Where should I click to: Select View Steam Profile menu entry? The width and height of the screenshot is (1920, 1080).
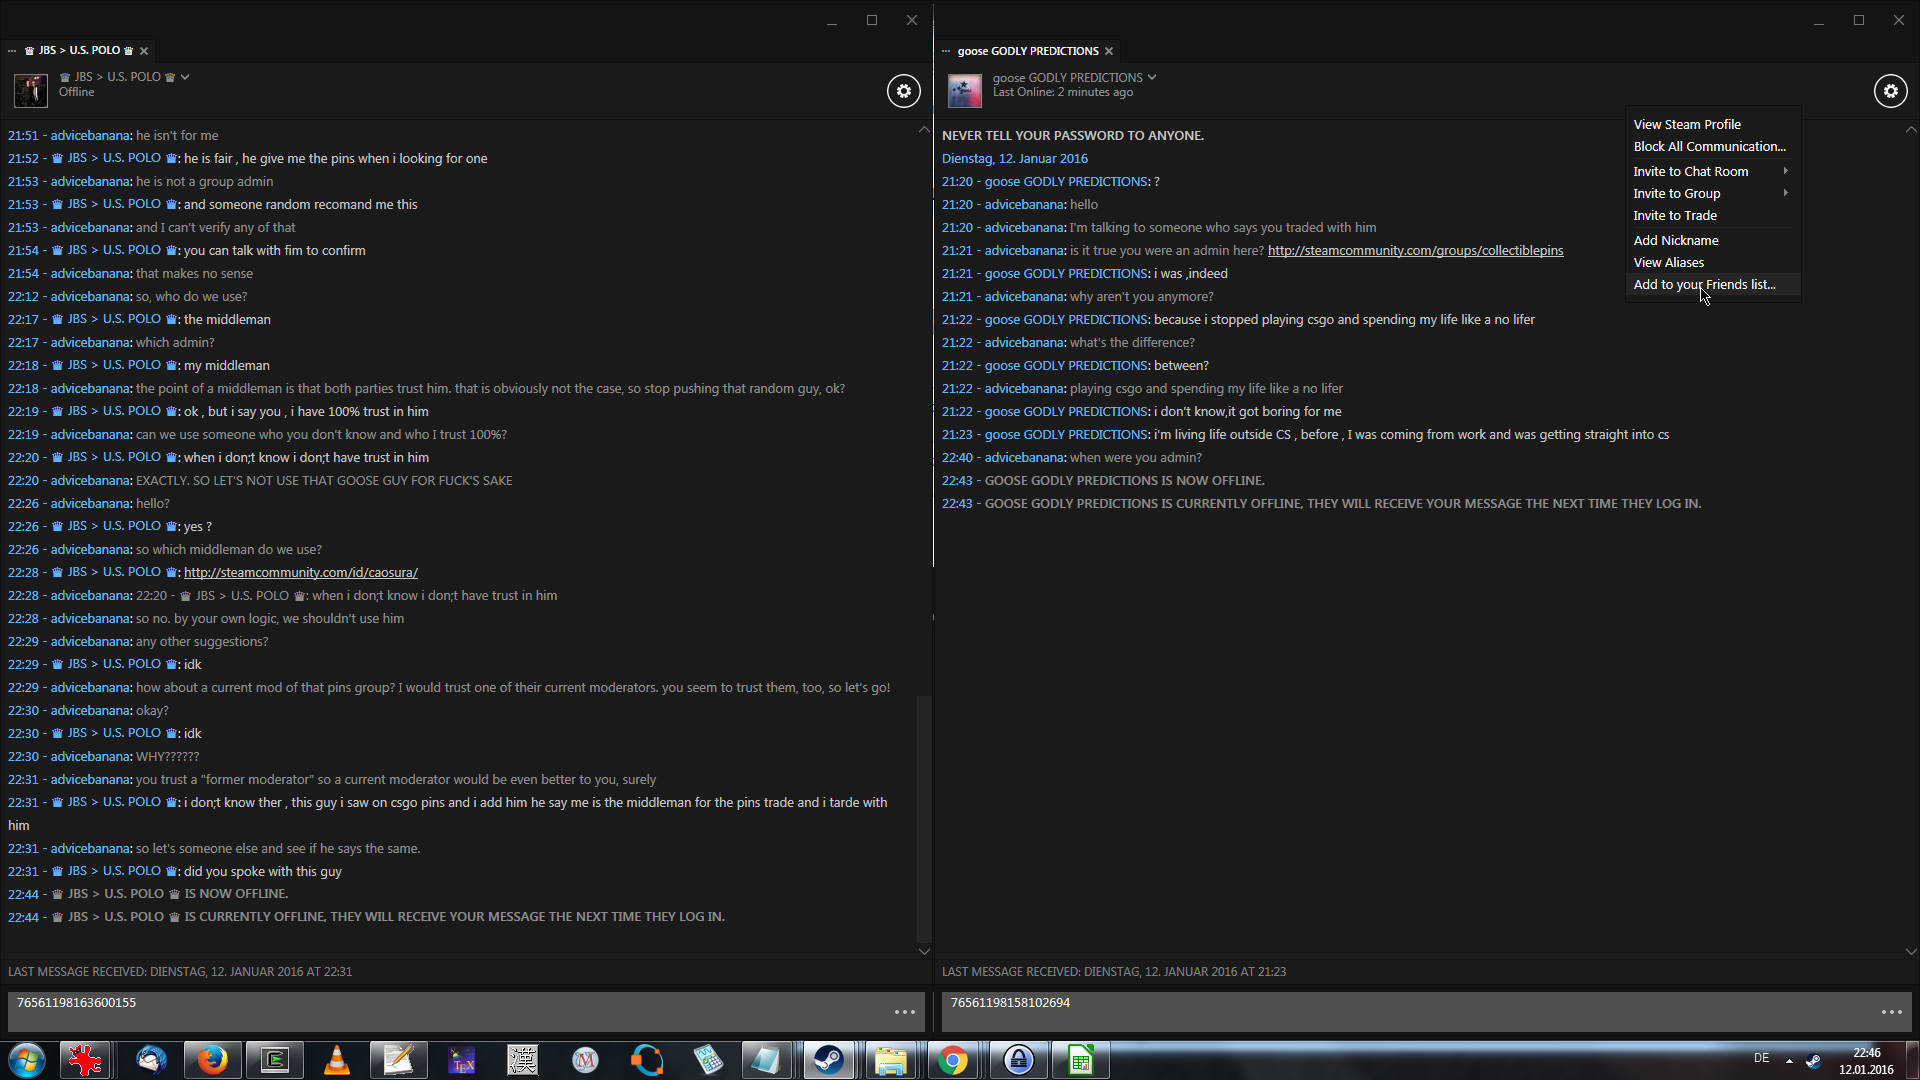pyautogui.click(x=1687, y=124)
